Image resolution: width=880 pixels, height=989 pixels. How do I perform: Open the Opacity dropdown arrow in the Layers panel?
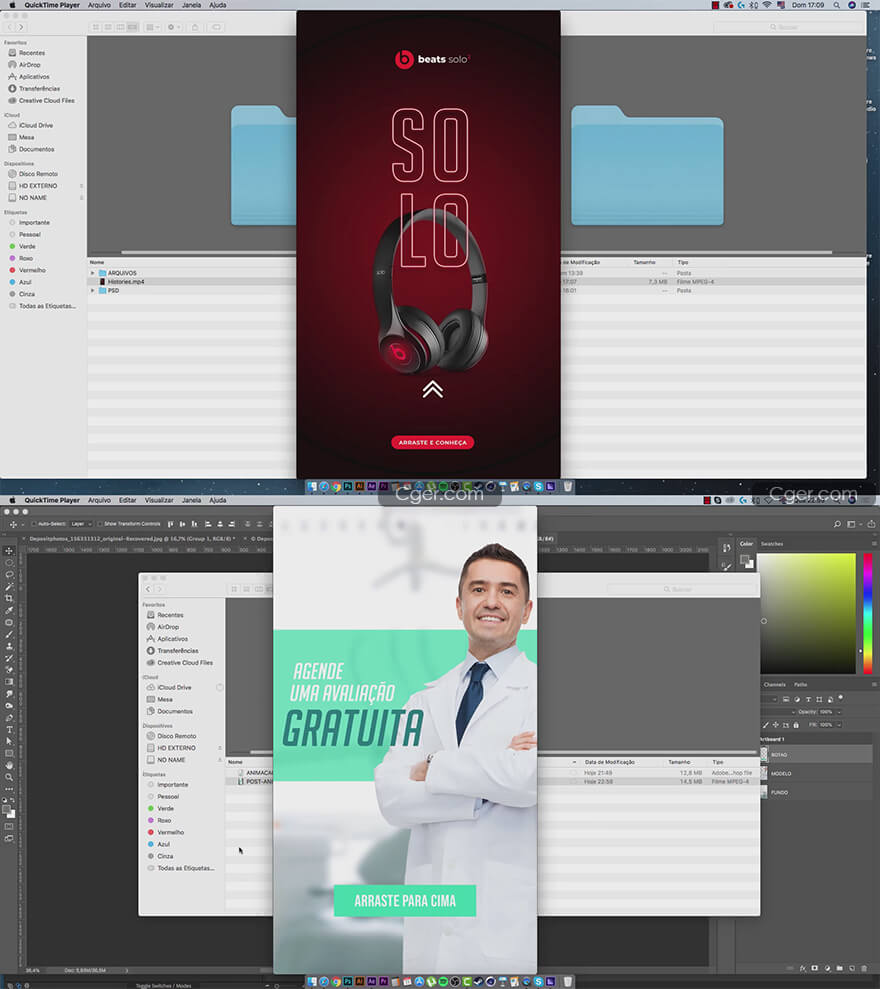[x=839, y=712]
